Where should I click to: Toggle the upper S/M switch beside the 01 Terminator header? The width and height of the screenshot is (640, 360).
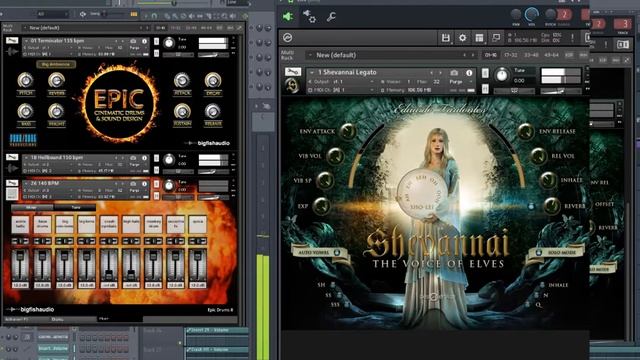pos(156,42)
